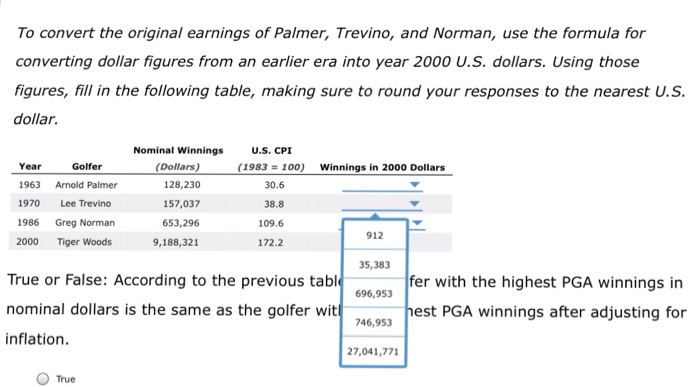Click Tiger Woods nominal winnings 9,188,321
Viewport: 700px width, 387px height.
coord(176,242)
